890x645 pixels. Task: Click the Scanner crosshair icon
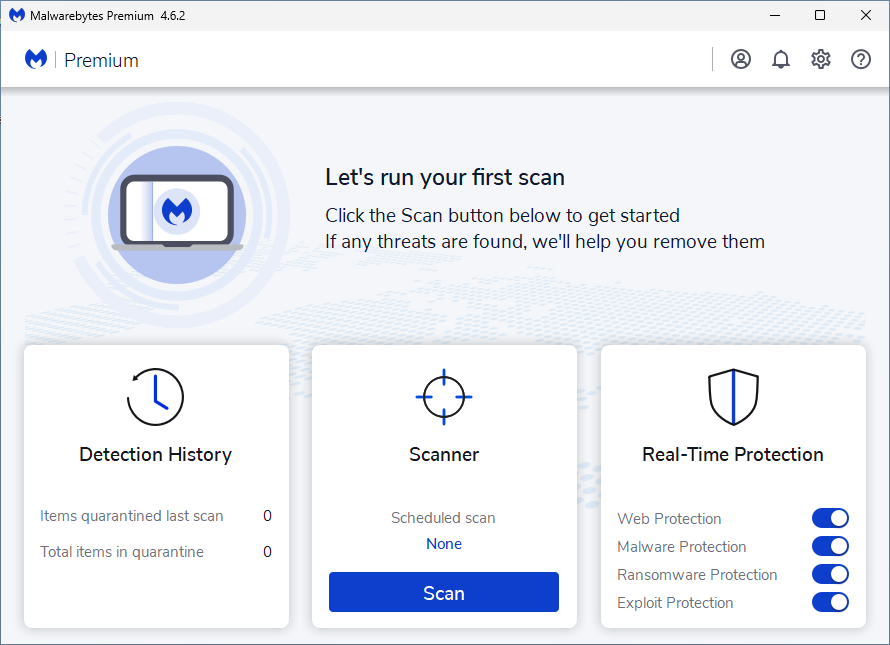(444, 397)
